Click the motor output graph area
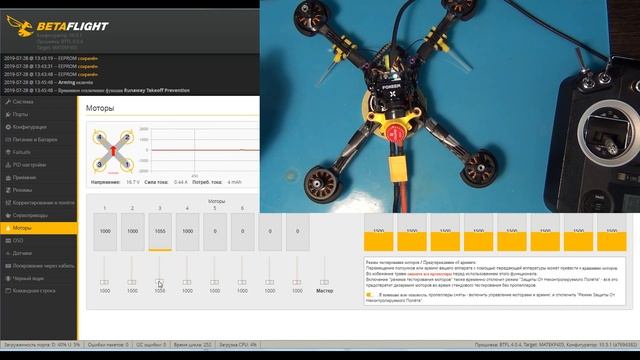This screenshot has height=360, width=640. [205, 151]
